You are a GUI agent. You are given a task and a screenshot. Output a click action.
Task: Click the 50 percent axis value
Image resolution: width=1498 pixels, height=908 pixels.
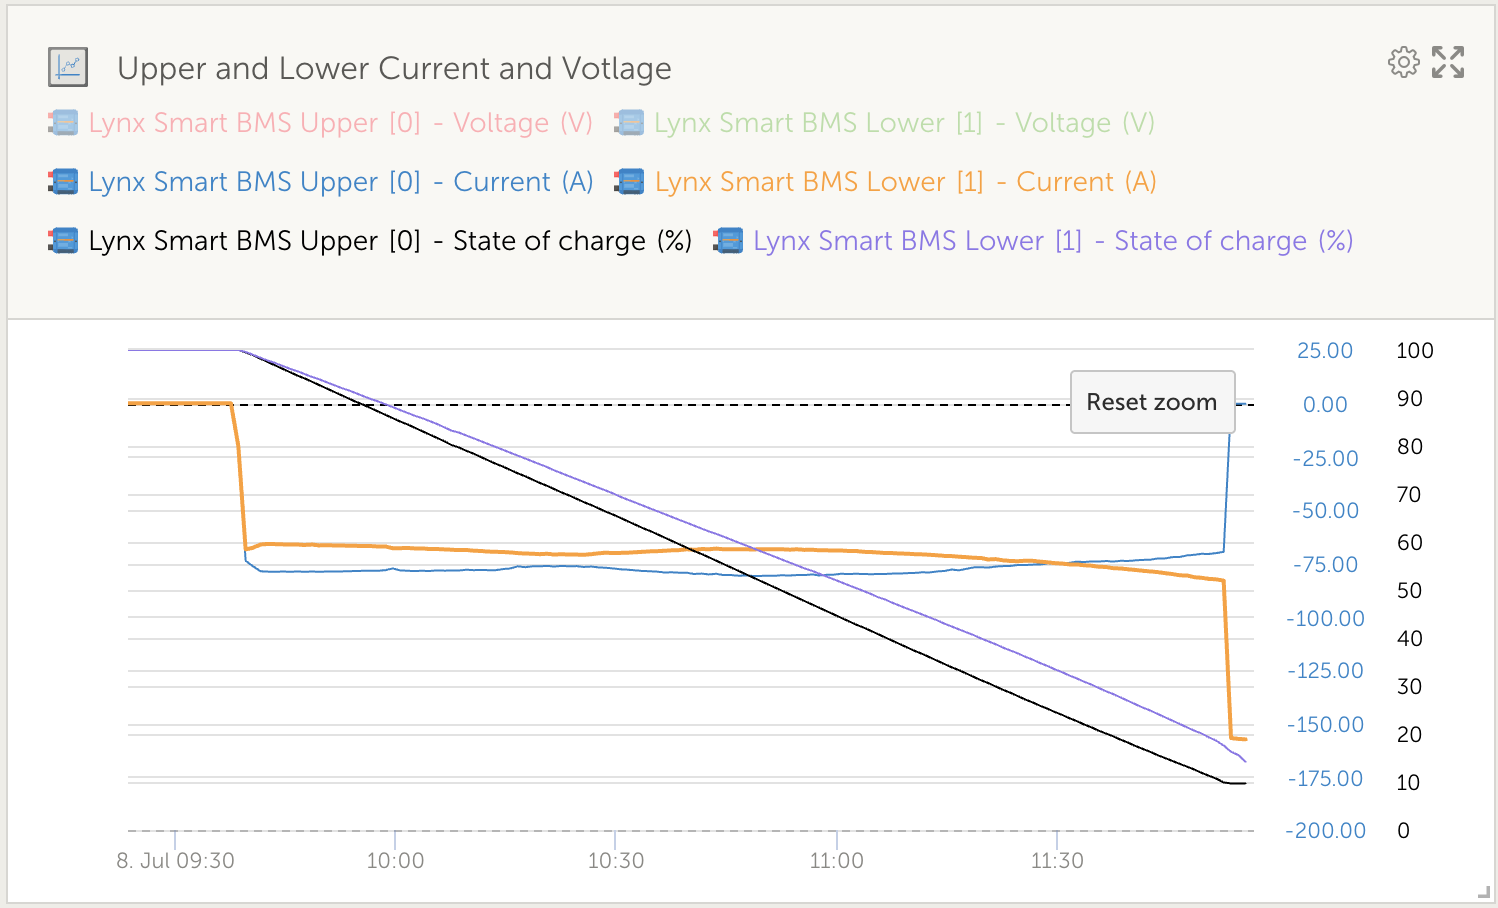1410,591
